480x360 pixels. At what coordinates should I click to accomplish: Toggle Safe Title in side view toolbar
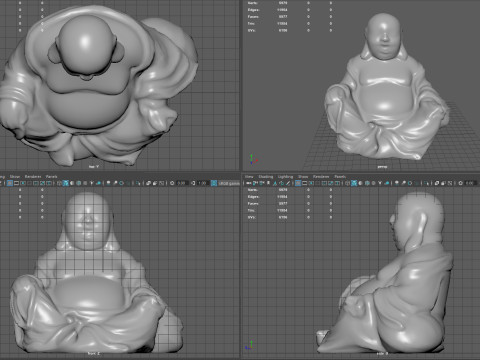[x=337, y=183]
